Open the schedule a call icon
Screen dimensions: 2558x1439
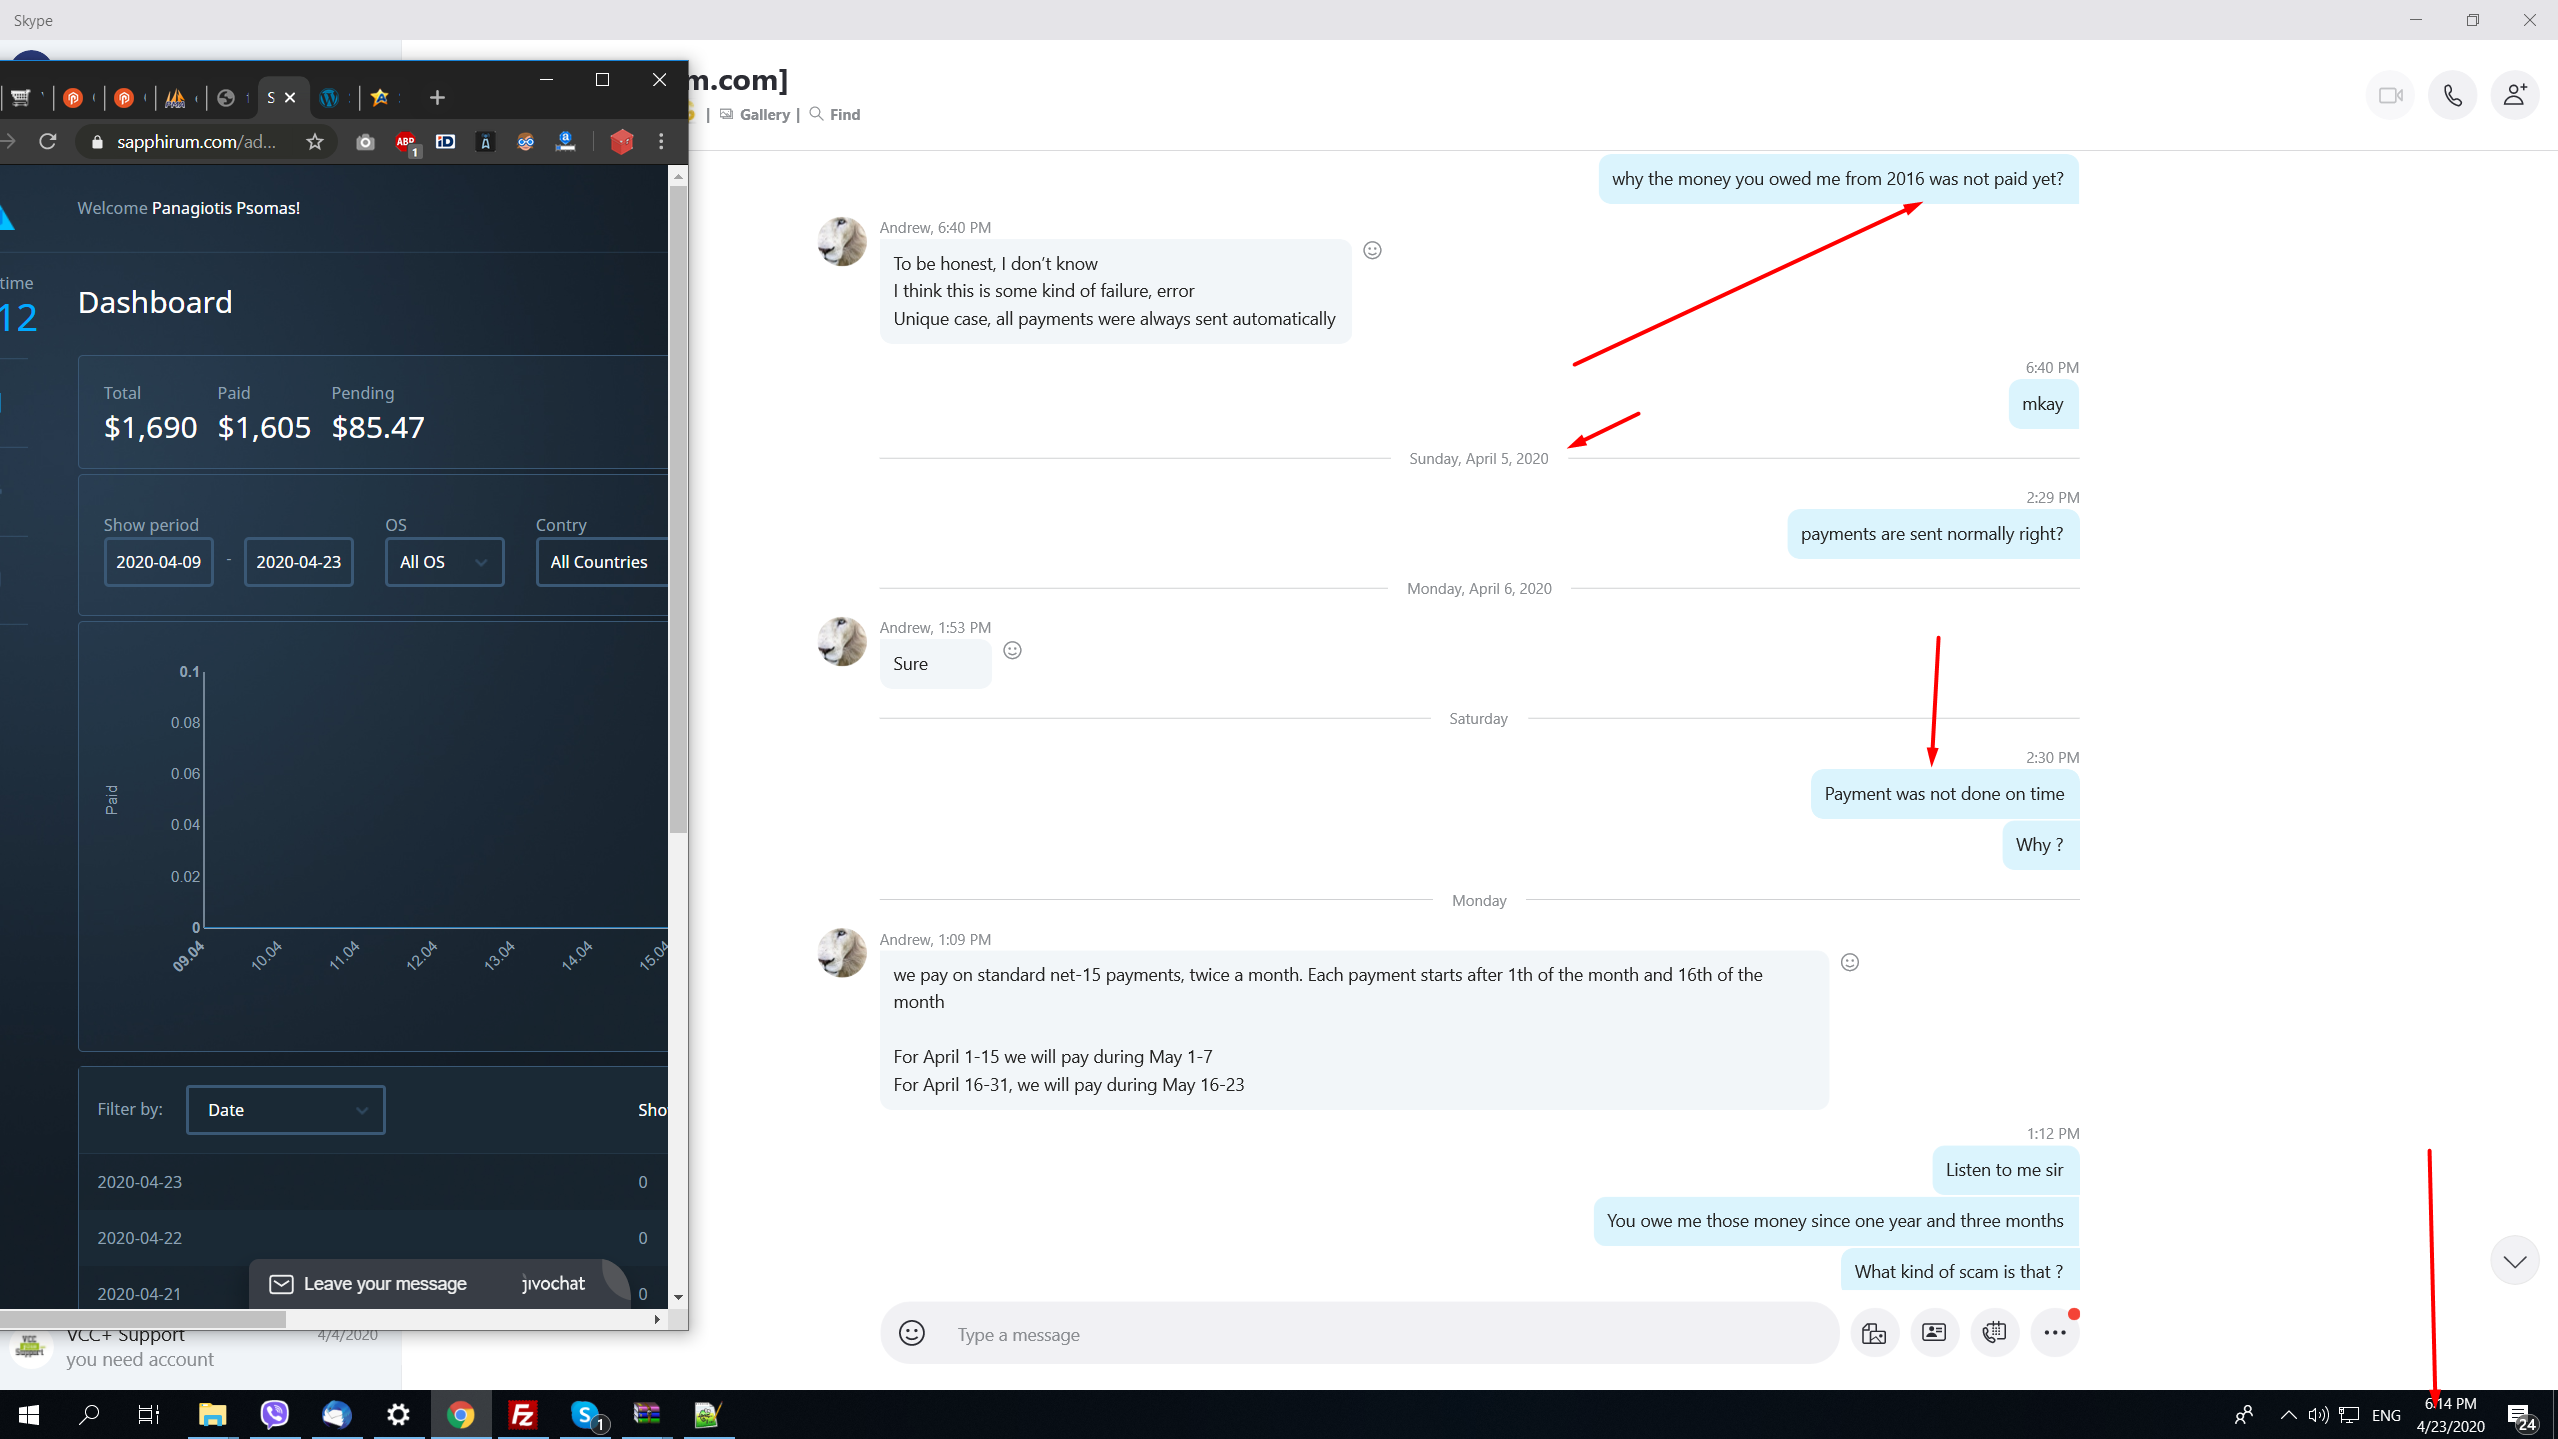[x=1994, y=1333]
